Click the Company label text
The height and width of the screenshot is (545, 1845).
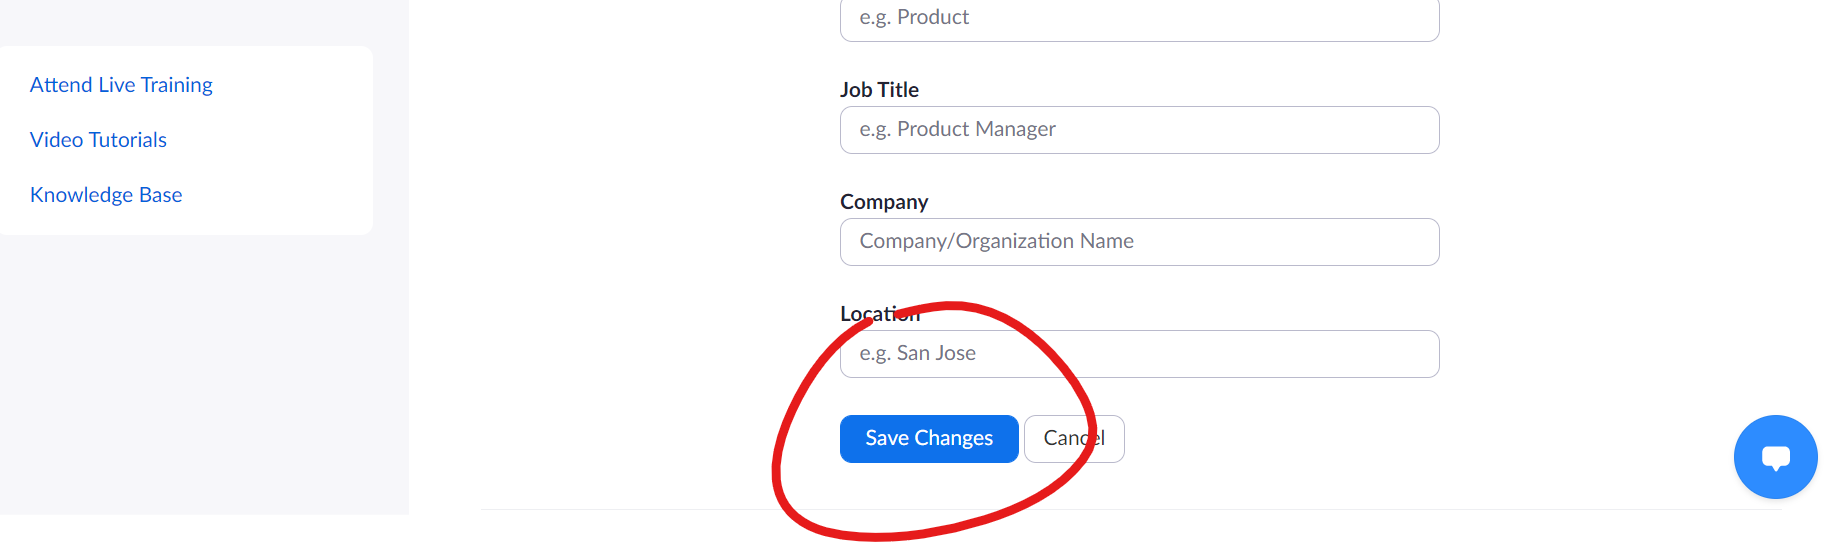click(x=884, y=202)
